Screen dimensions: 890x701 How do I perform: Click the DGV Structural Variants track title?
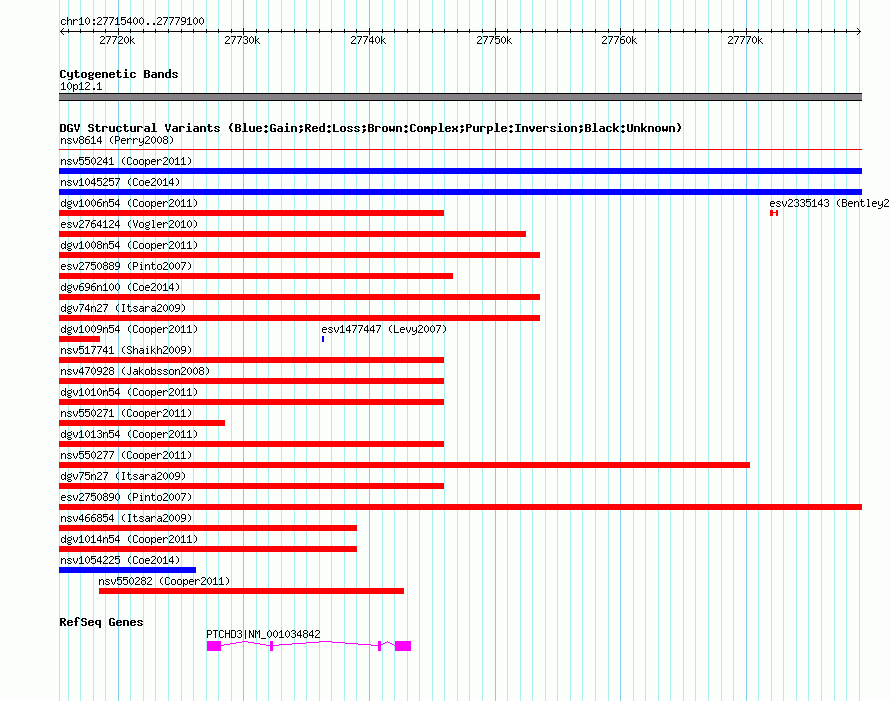point(371,128)
